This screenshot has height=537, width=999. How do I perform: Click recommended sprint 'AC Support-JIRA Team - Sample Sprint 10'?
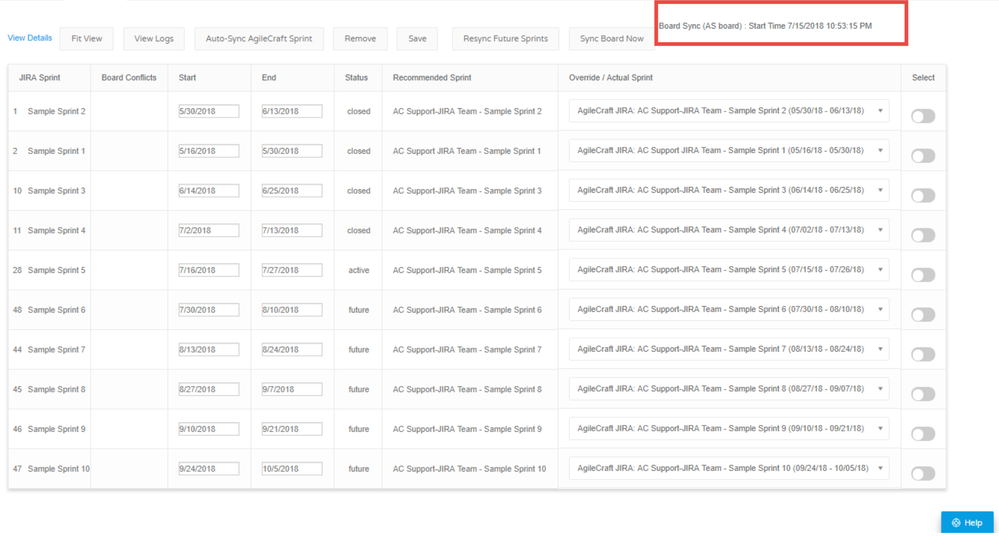(470, 469)
